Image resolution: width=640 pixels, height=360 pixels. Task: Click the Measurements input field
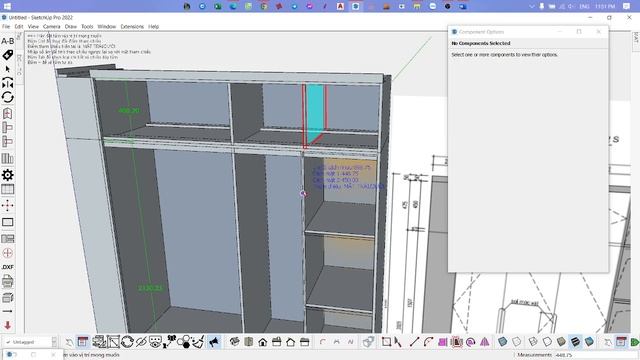(595, 355)
